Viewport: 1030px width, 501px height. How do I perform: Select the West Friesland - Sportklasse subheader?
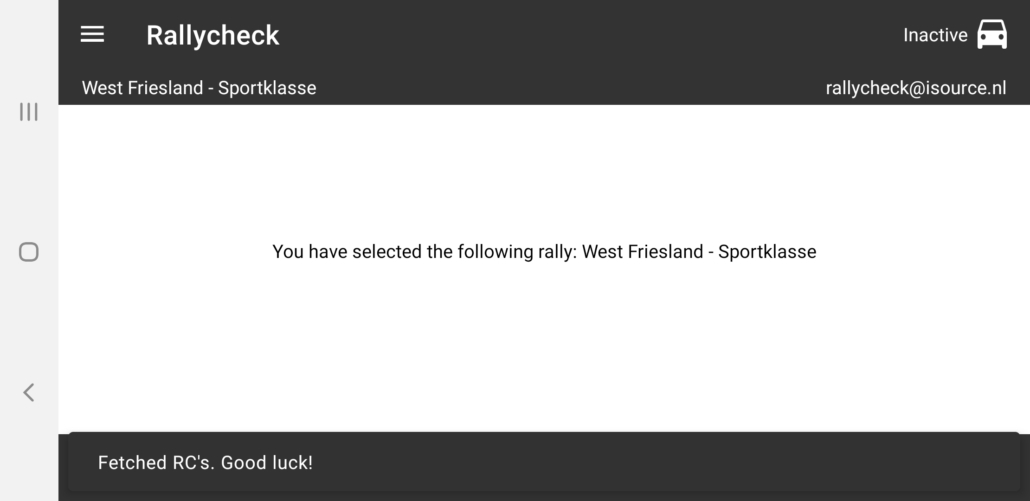(x=199, y=88)
